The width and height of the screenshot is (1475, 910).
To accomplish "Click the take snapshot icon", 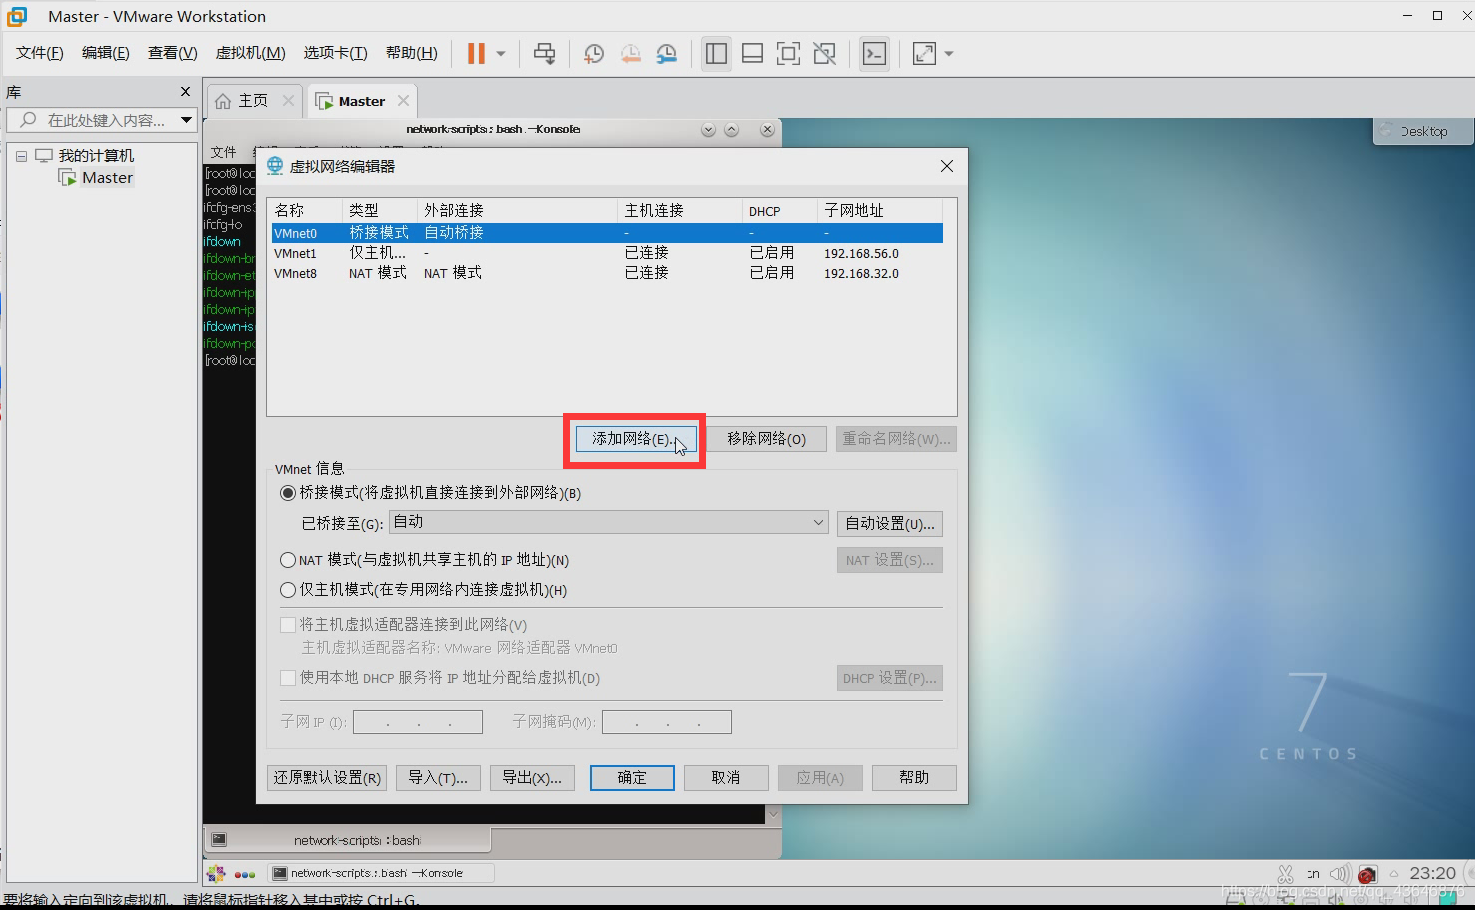I will (x=594, y=54).
